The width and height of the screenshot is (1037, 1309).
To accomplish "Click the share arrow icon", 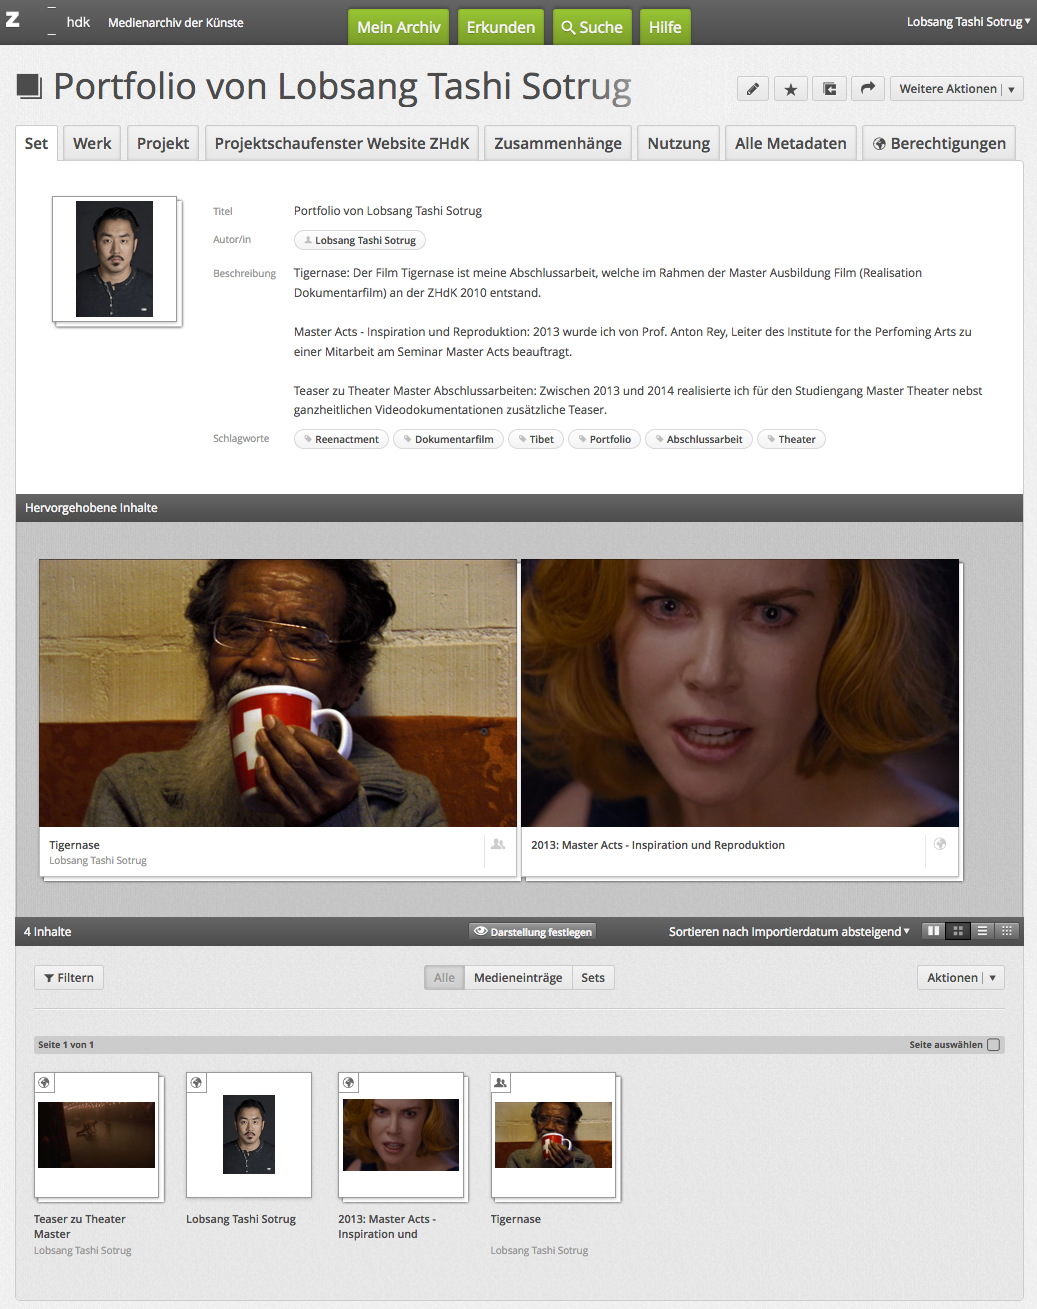I will point(867,89).
